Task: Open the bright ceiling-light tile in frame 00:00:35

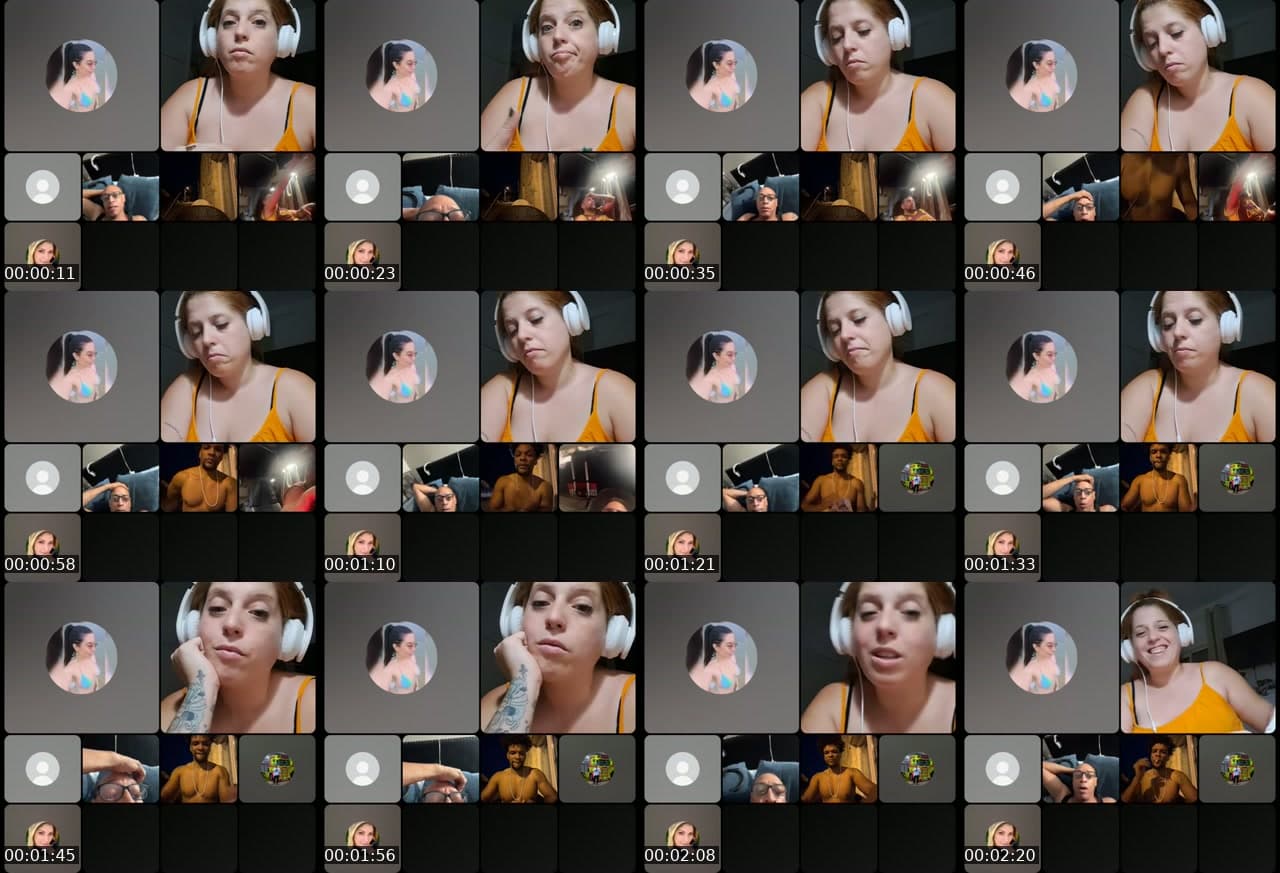Action: 917,187
